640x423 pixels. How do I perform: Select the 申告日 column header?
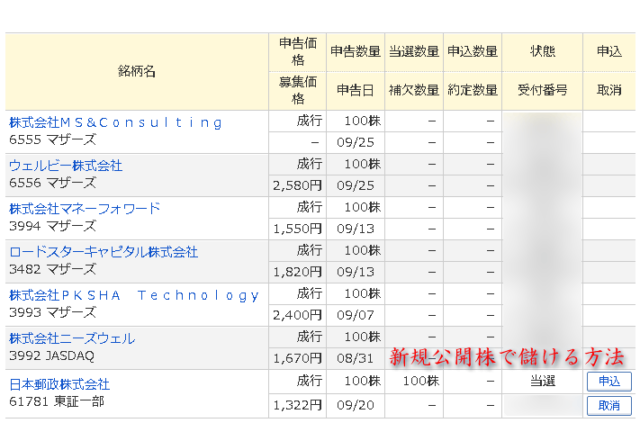coord(356,91)
